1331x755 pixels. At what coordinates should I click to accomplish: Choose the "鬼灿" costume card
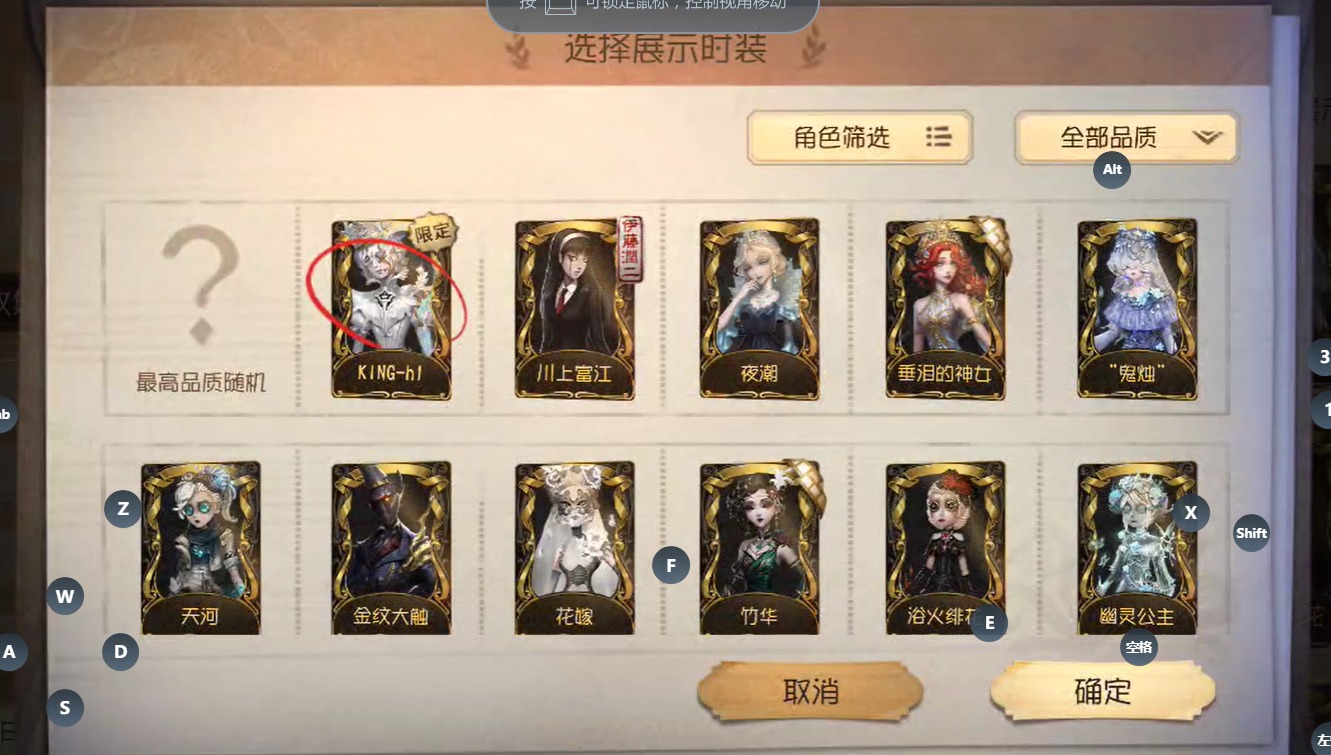pyautogui.click(x=1137, y=308)
